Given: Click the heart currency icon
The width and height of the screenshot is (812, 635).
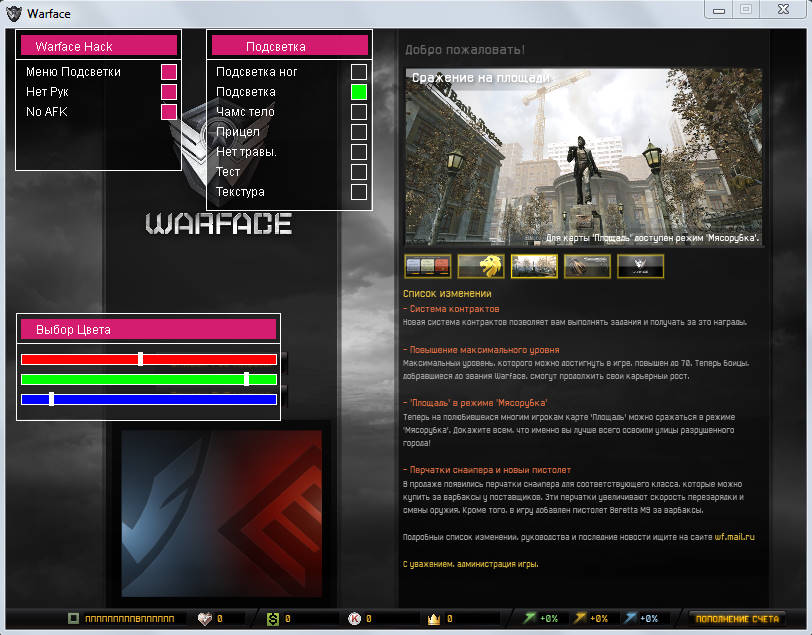Looking at the screenshot, I should (205, 618).
